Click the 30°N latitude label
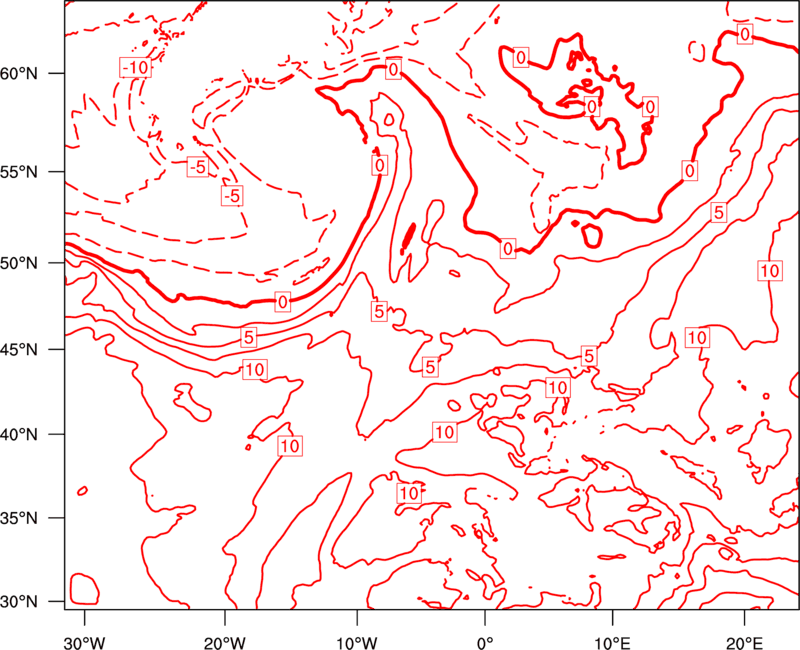800x650 pixels. click(x=19, y=602)
